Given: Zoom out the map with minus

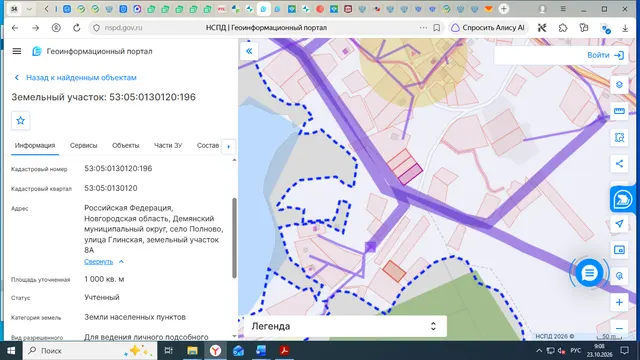Looking at the screenshot, I should (x=619, y=329).
